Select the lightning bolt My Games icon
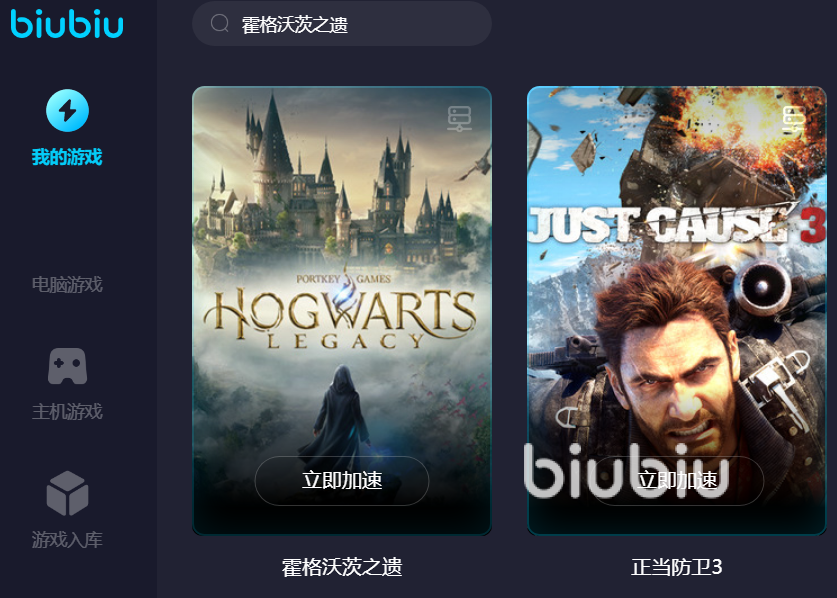Screen dimensions: 837x598 coord(67,111)
